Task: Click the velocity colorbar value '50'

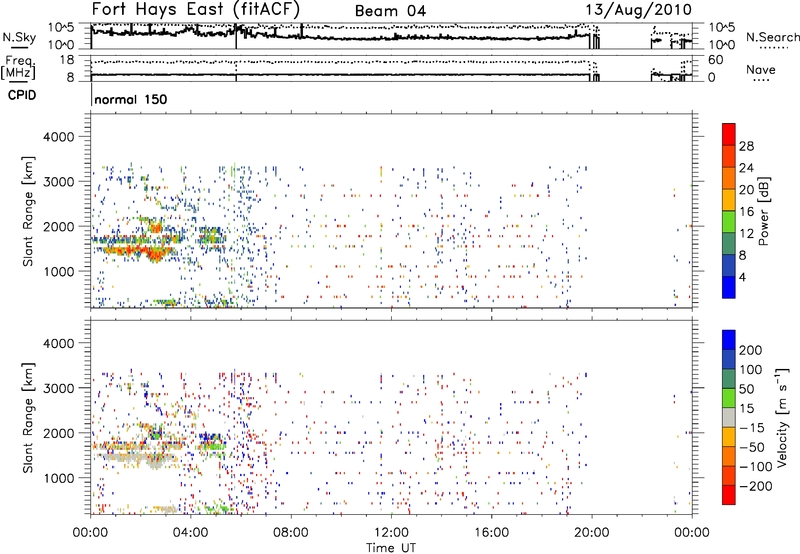Action: [746, 389]
